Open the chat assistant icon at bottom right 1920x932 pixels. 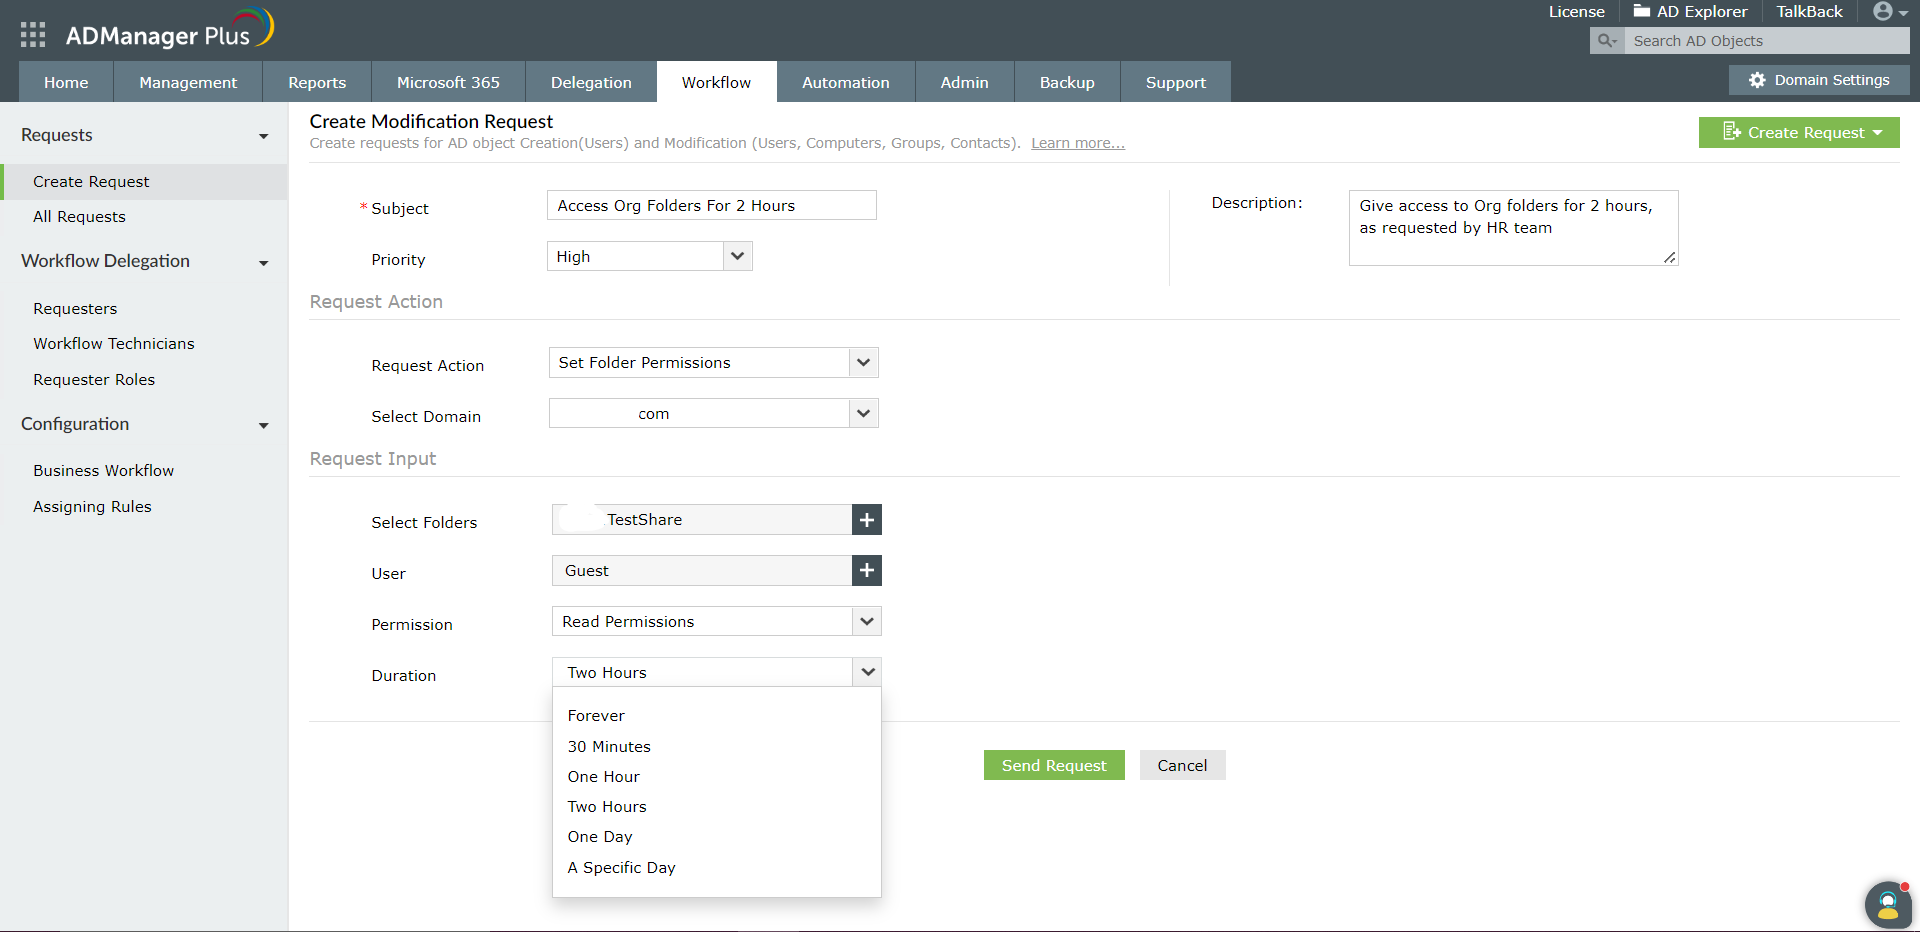1887,904
